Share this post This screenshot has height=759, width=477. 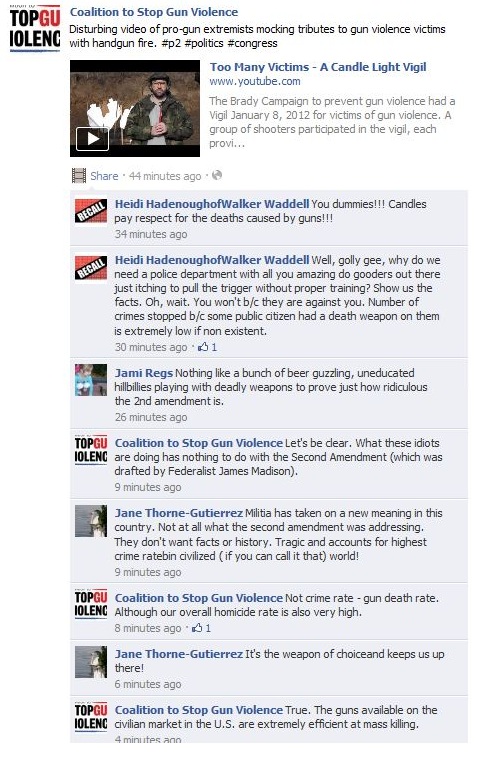point(104,176)
